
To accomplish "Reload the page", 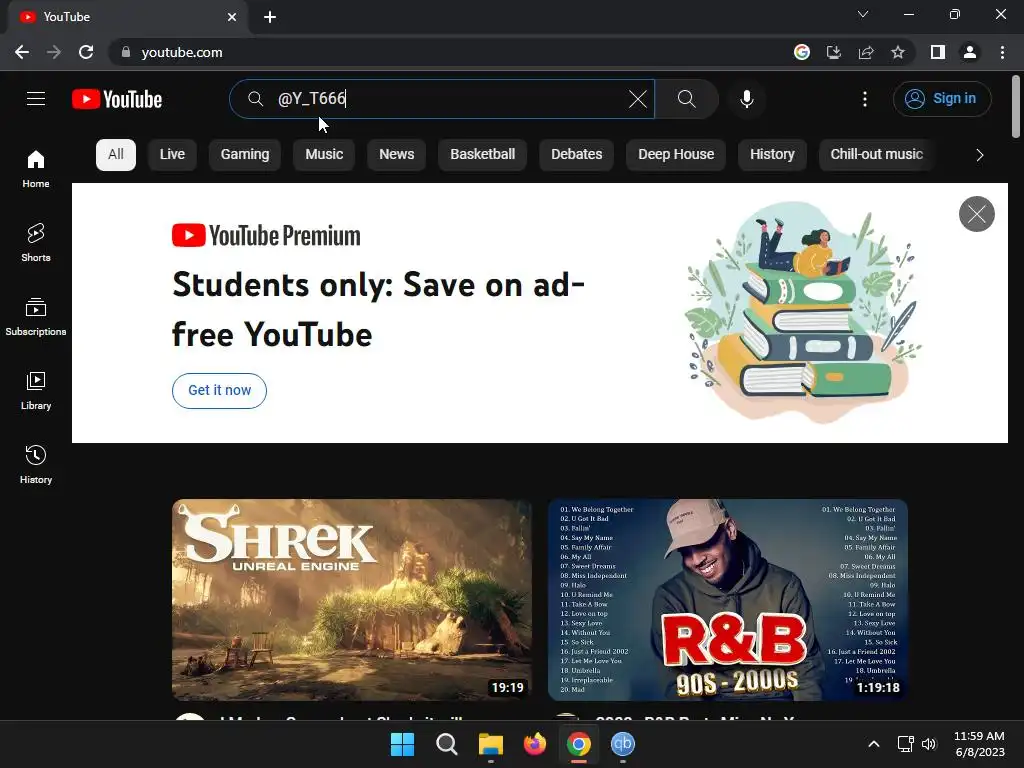I will (86, 52).
